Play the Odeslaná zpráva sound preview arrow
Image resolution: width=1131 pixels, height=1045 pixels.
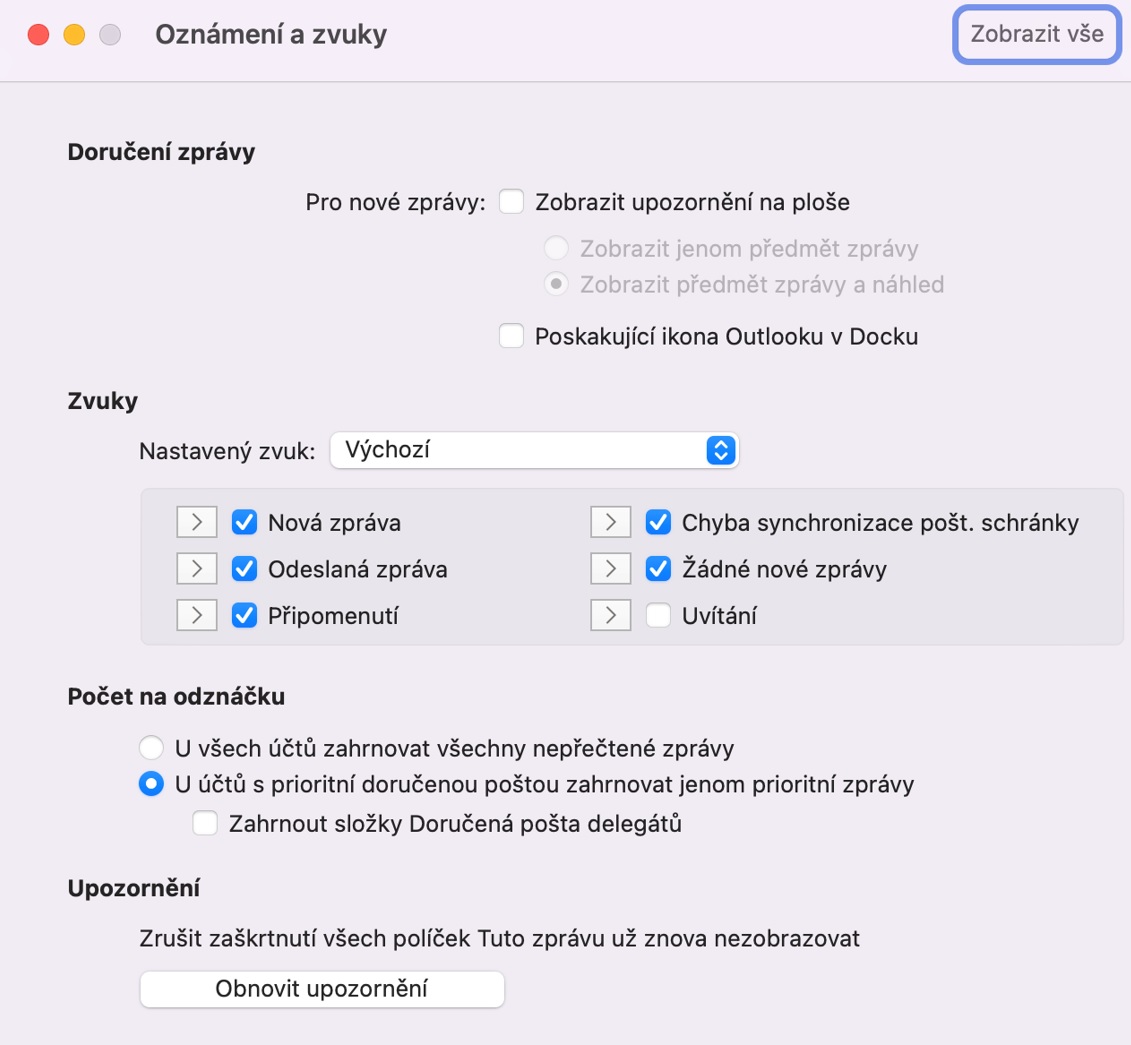coord(197,569)
